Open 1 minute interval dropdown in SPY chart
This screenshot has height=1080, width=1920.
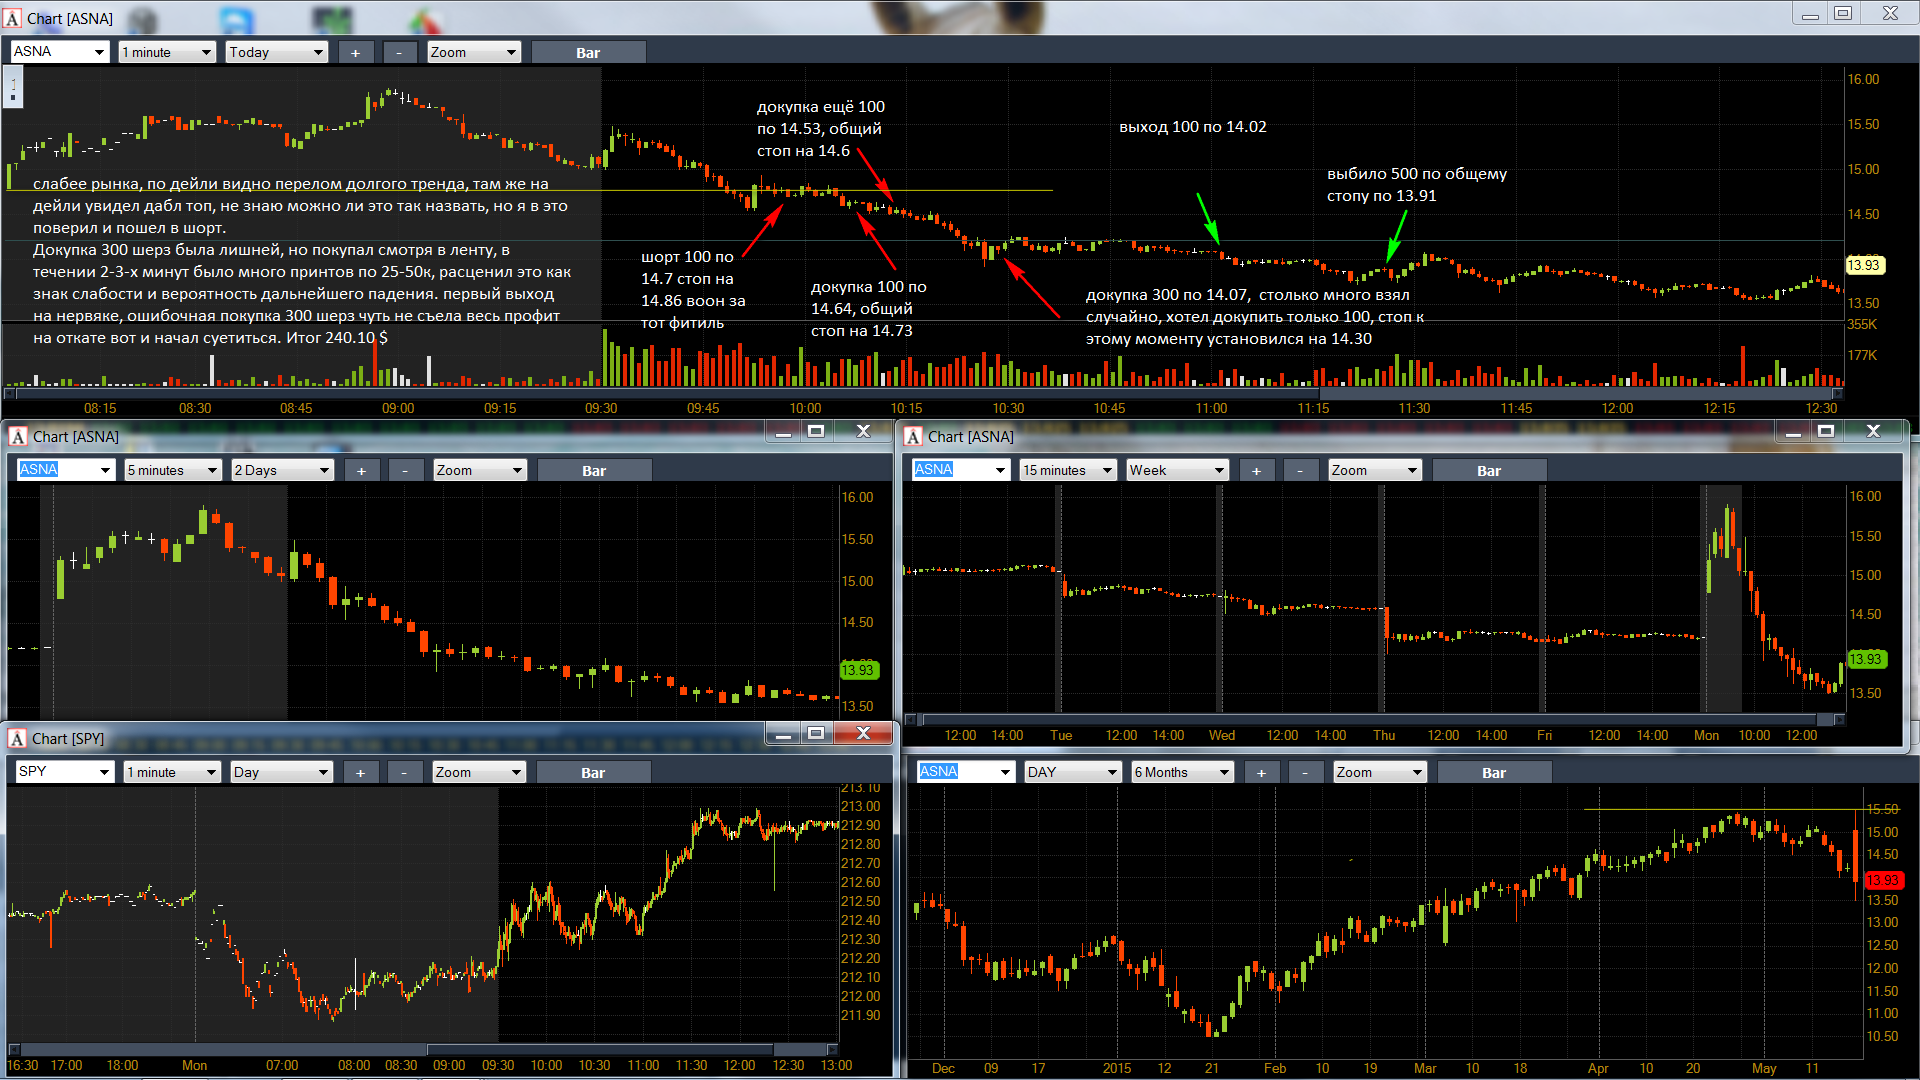[171, 772]
